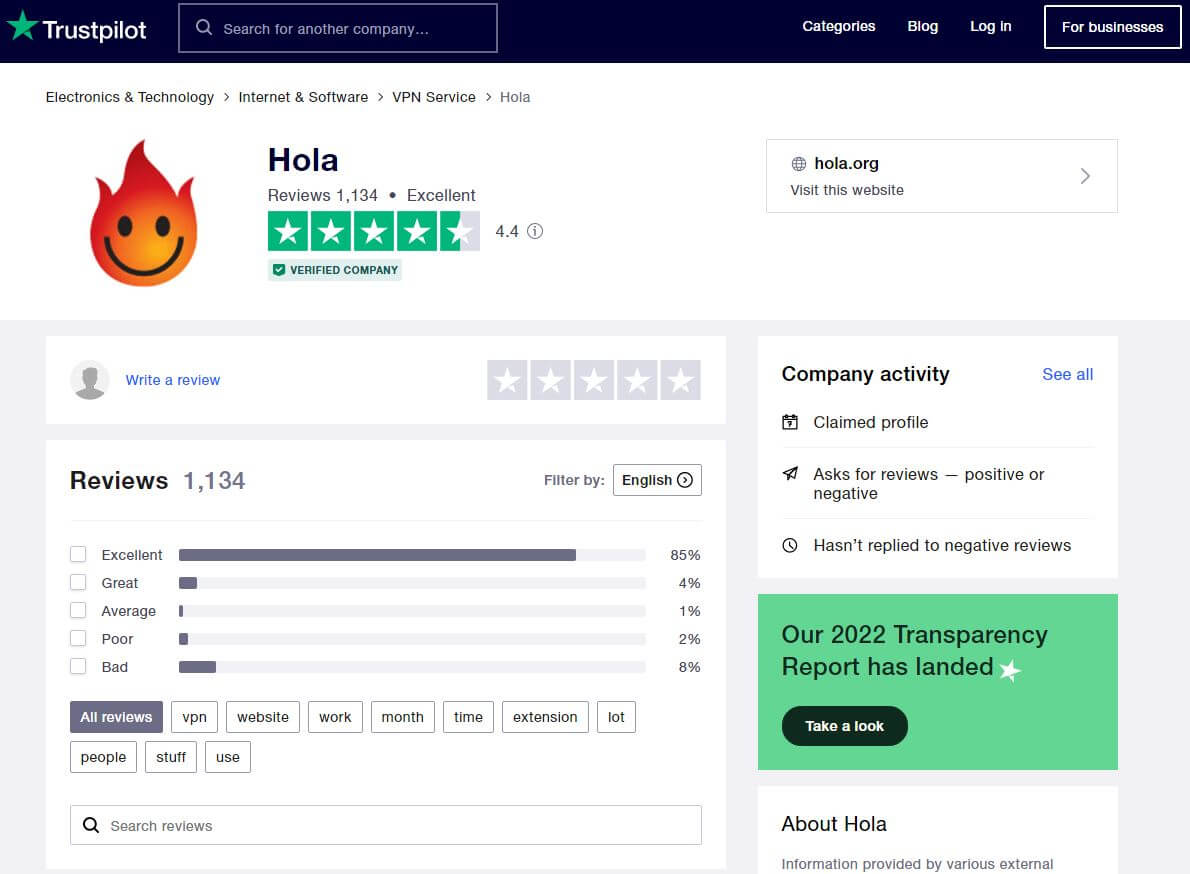Image resolution: width=1190 pixels, height=874 pixels.
Task: Click the paper plane icon beside Asks for reviews
Action: [790, 474]
